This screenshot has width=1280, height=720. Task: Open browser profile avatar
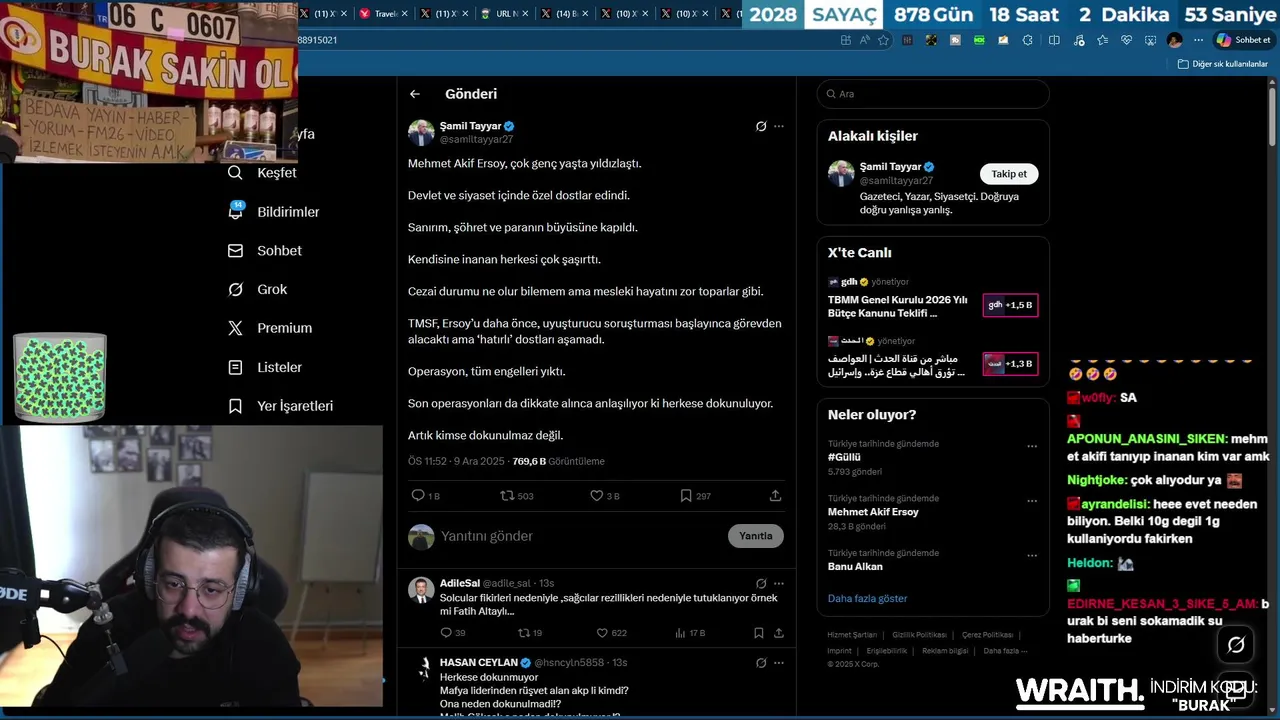click(x=1174, y=40)
